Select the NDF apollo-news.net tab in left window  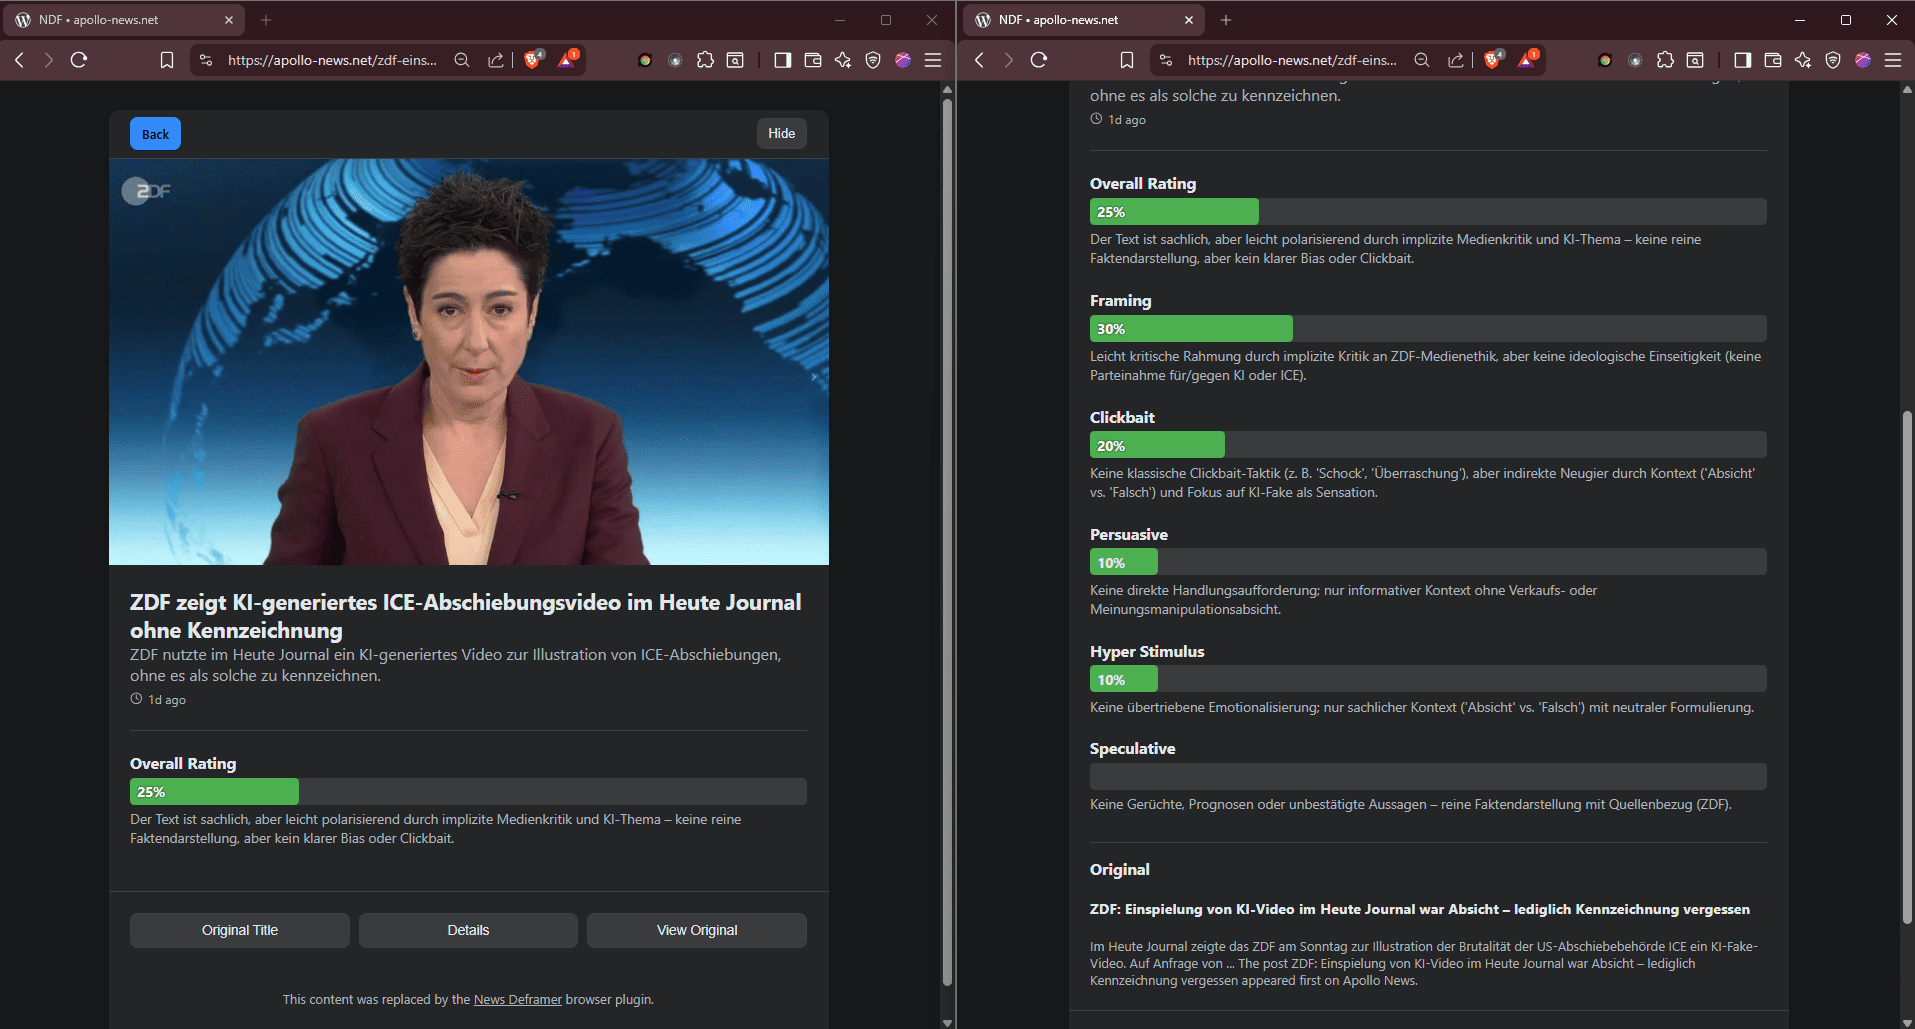coord(115,20)
